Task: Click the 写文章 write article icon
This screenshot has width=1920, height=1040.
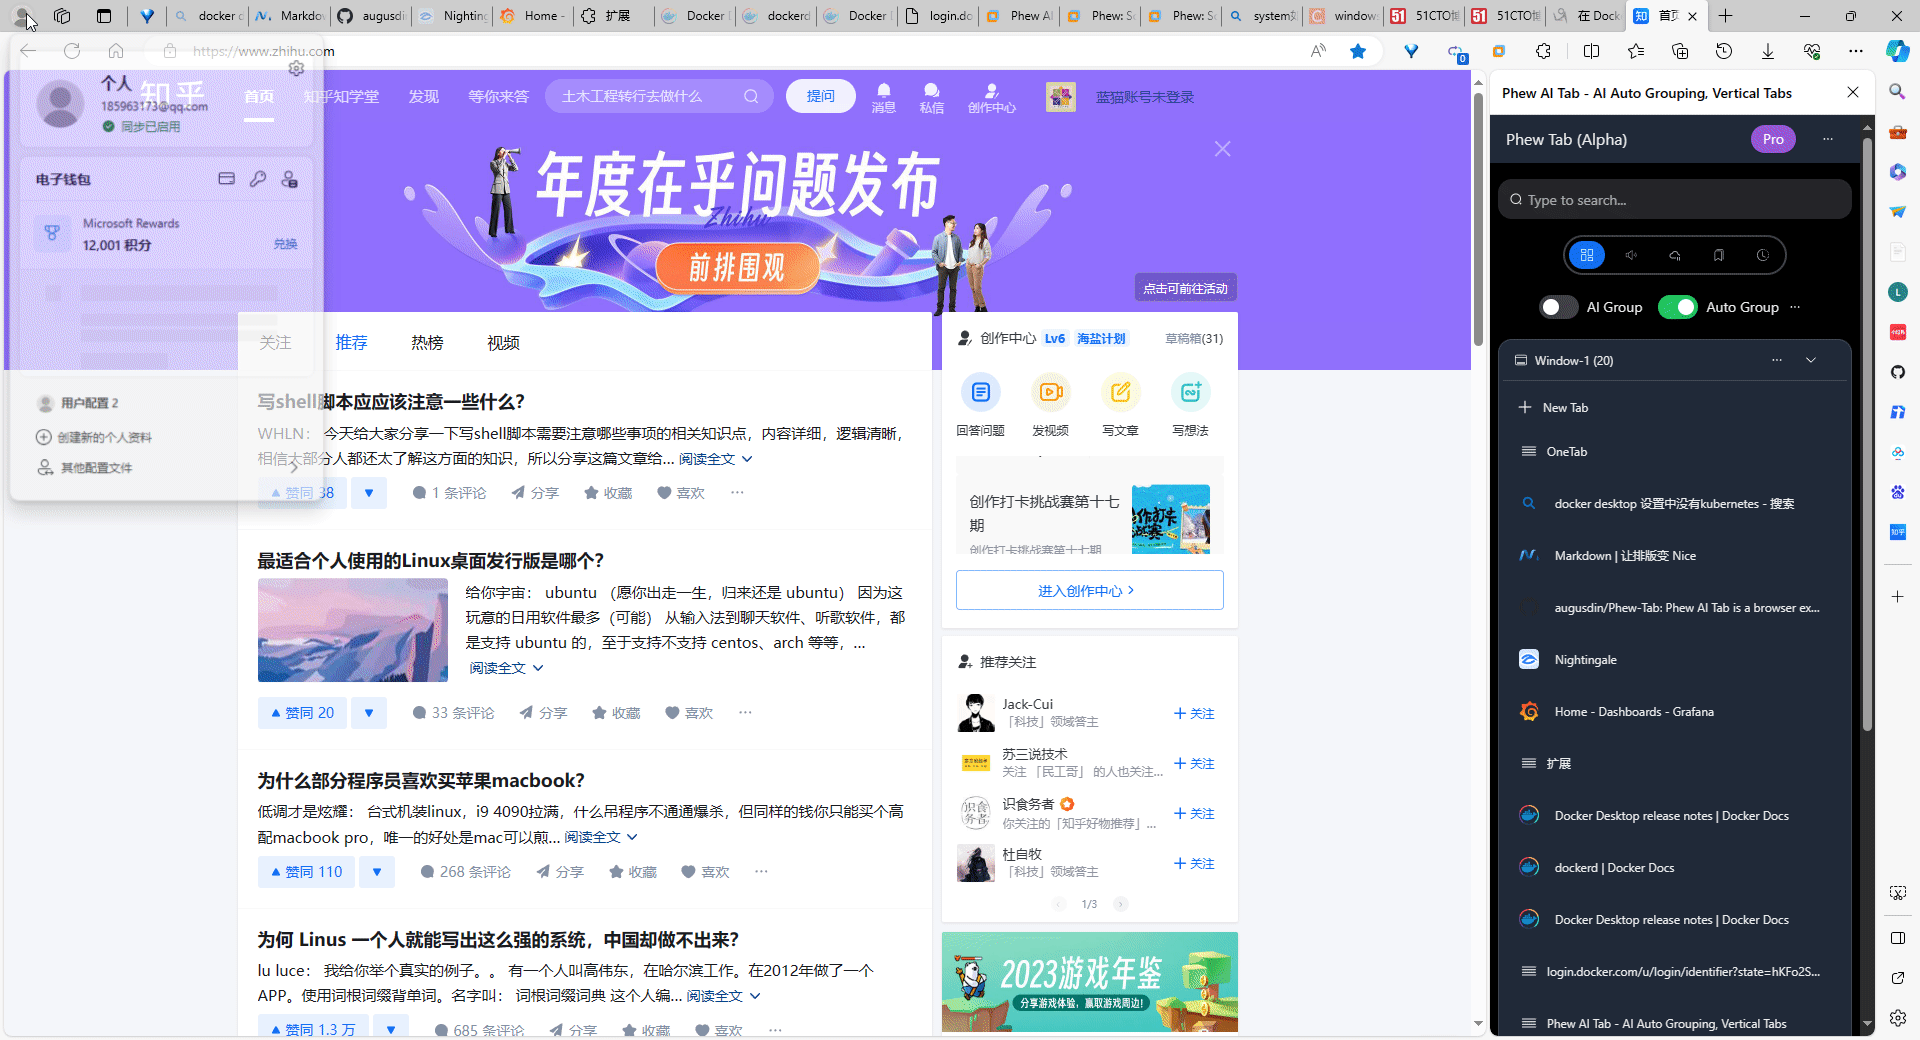Action: [x=1120, y=392]
